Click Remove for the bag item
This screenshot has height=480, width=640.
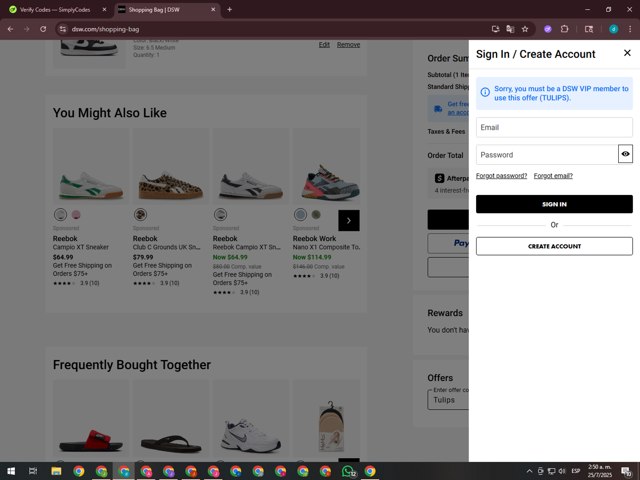[348, 45]
